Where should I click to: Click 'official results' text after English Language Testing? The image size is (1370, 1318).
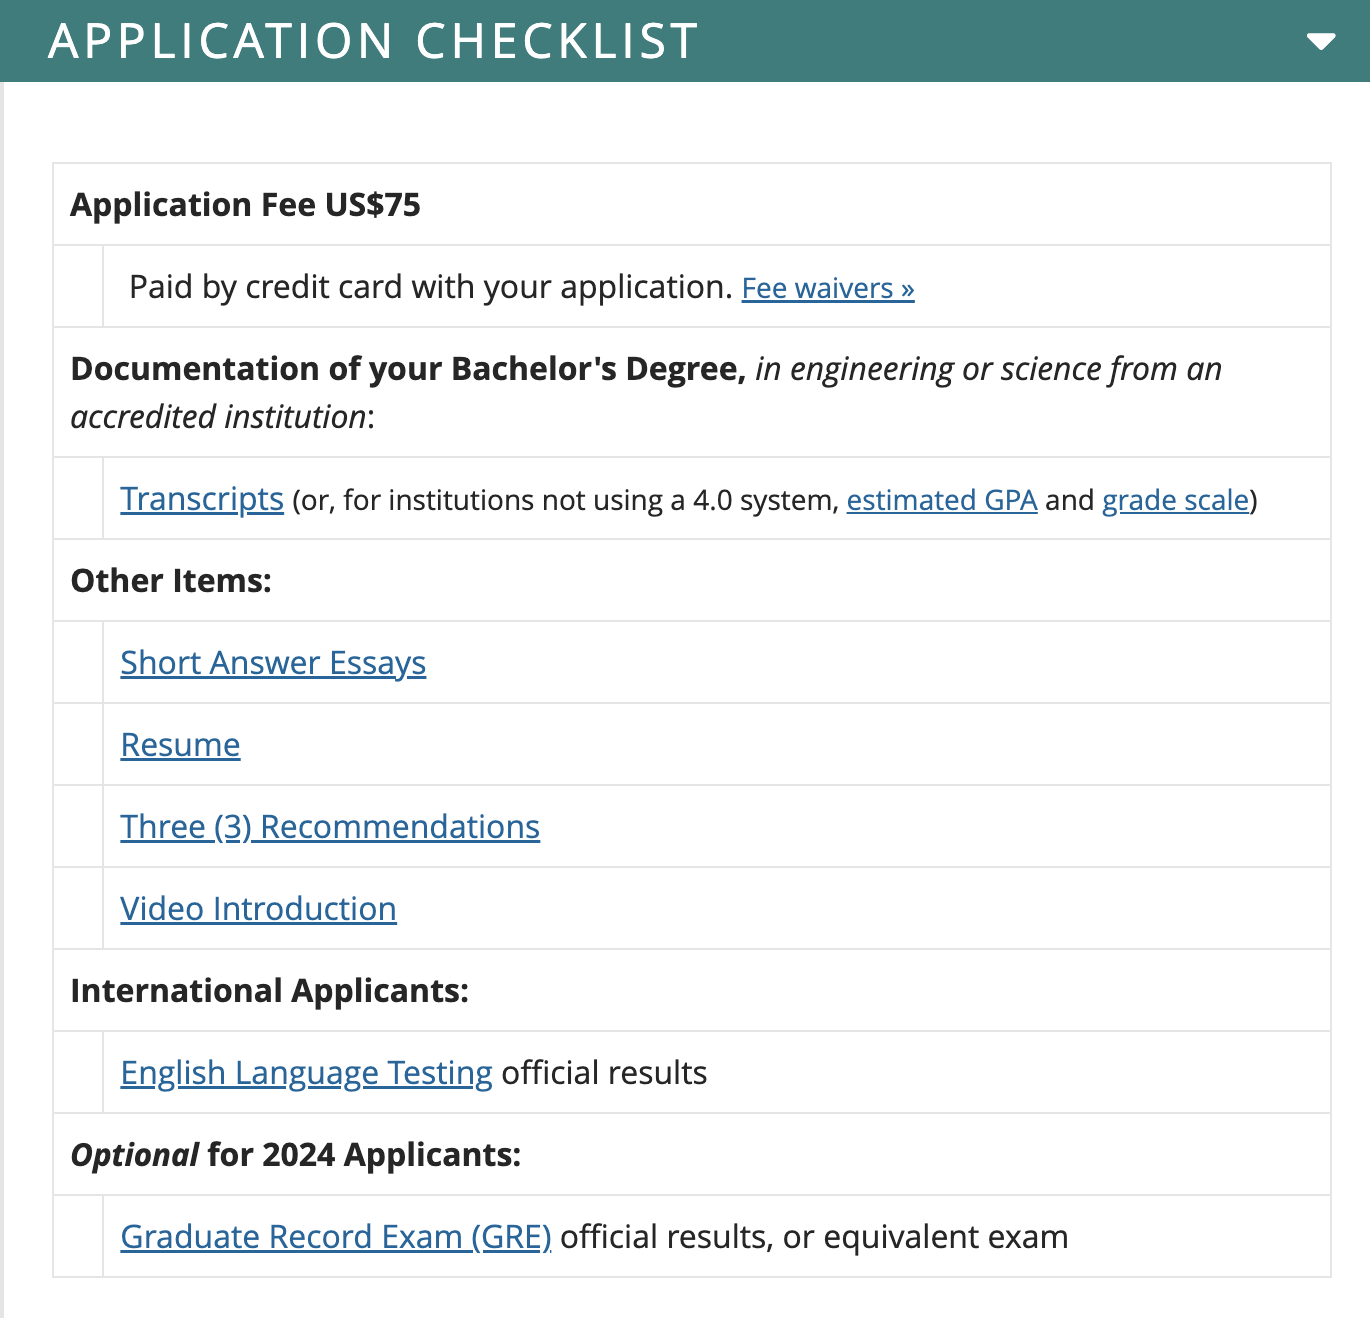[x=604, y=1073]
